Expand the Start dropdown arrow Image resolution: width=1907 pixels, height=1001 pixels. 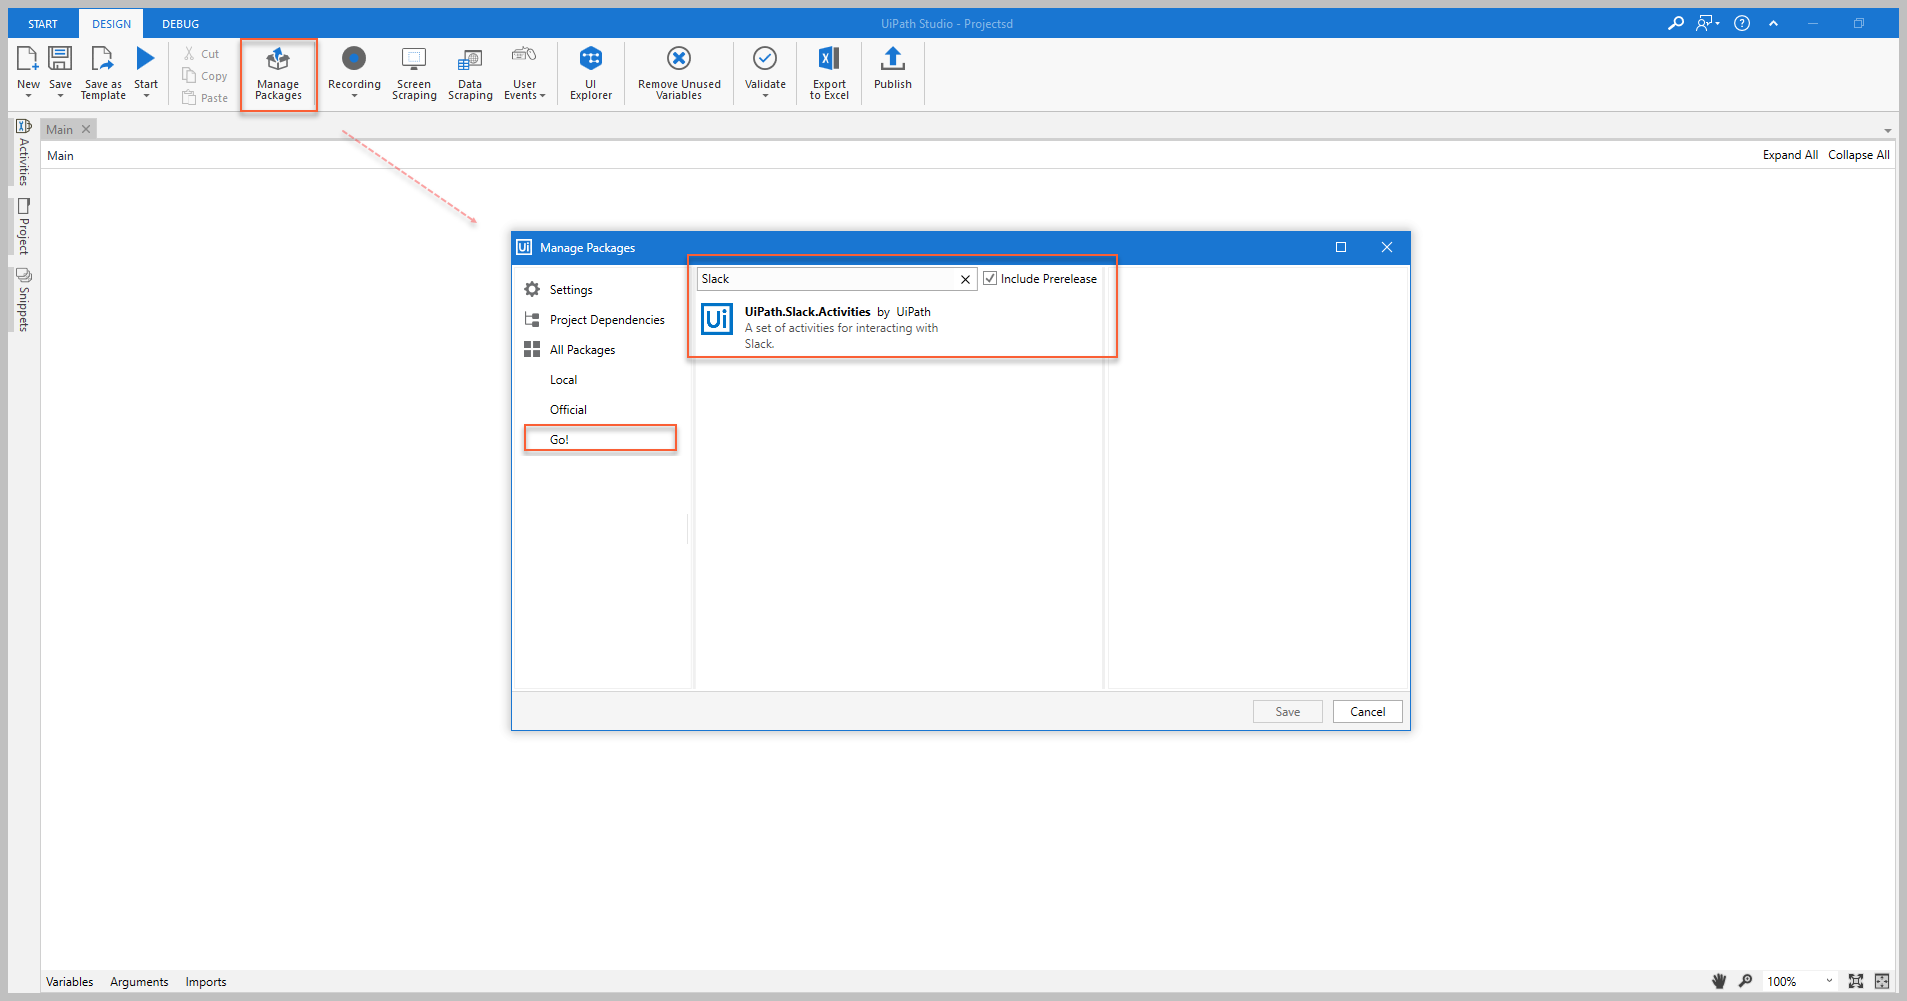pyautogui.click(x=146, y=96)
